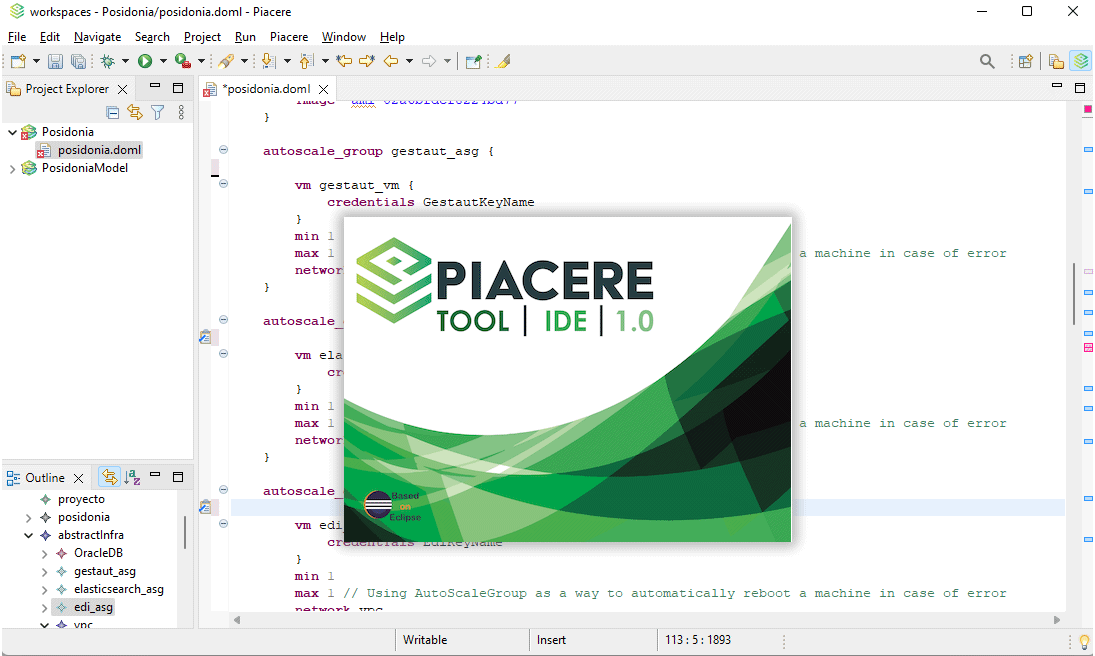This screenshot has width=1095, height=656.
Task: Navigate back with yellow left arrow
Action: coord(391,61)
